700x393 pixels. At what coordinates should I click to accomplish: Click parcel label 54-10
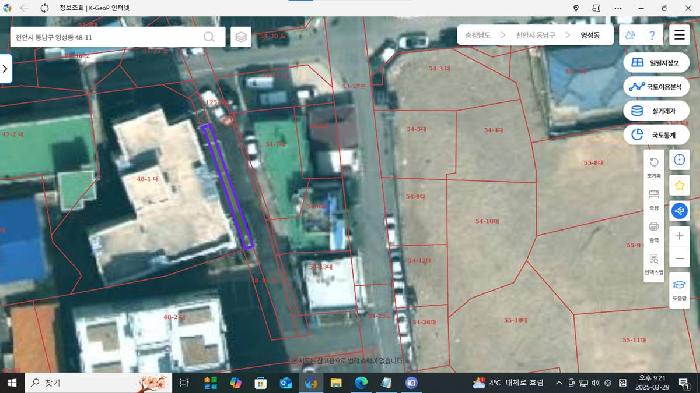487,221
